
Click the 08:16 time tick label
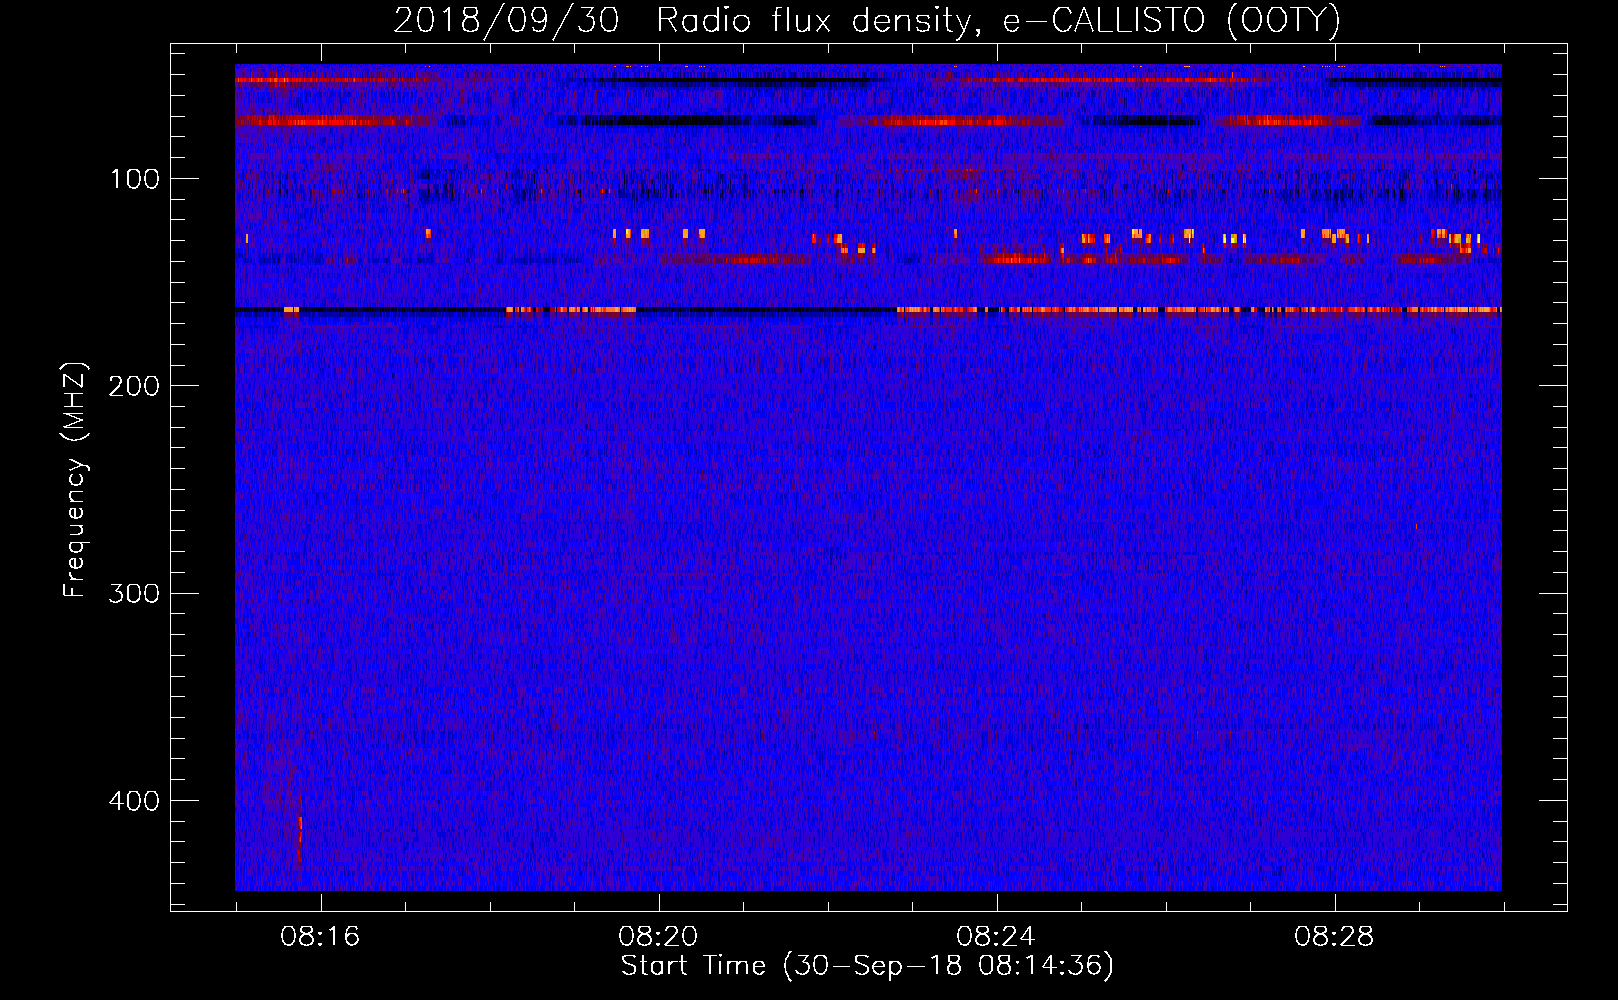point(320,937)
